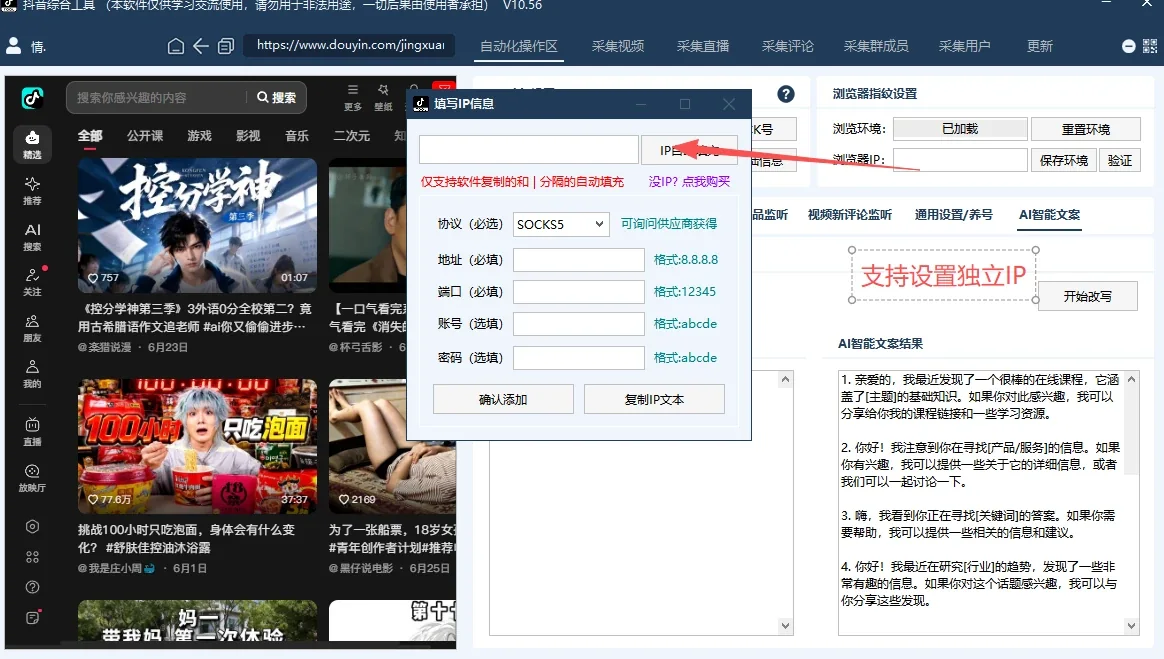Viewport: 1164px width, 659px height.
Task: Click the URL address bar
Action: [349, 45]
